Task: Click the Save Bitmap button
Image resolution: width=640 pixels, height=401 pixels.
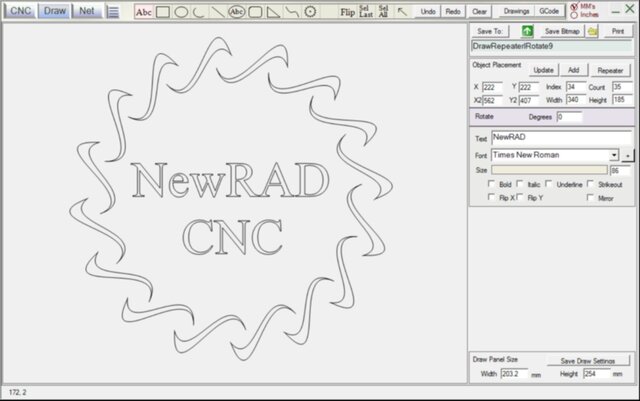Action: pyautogui.click(x=562, y=31)
